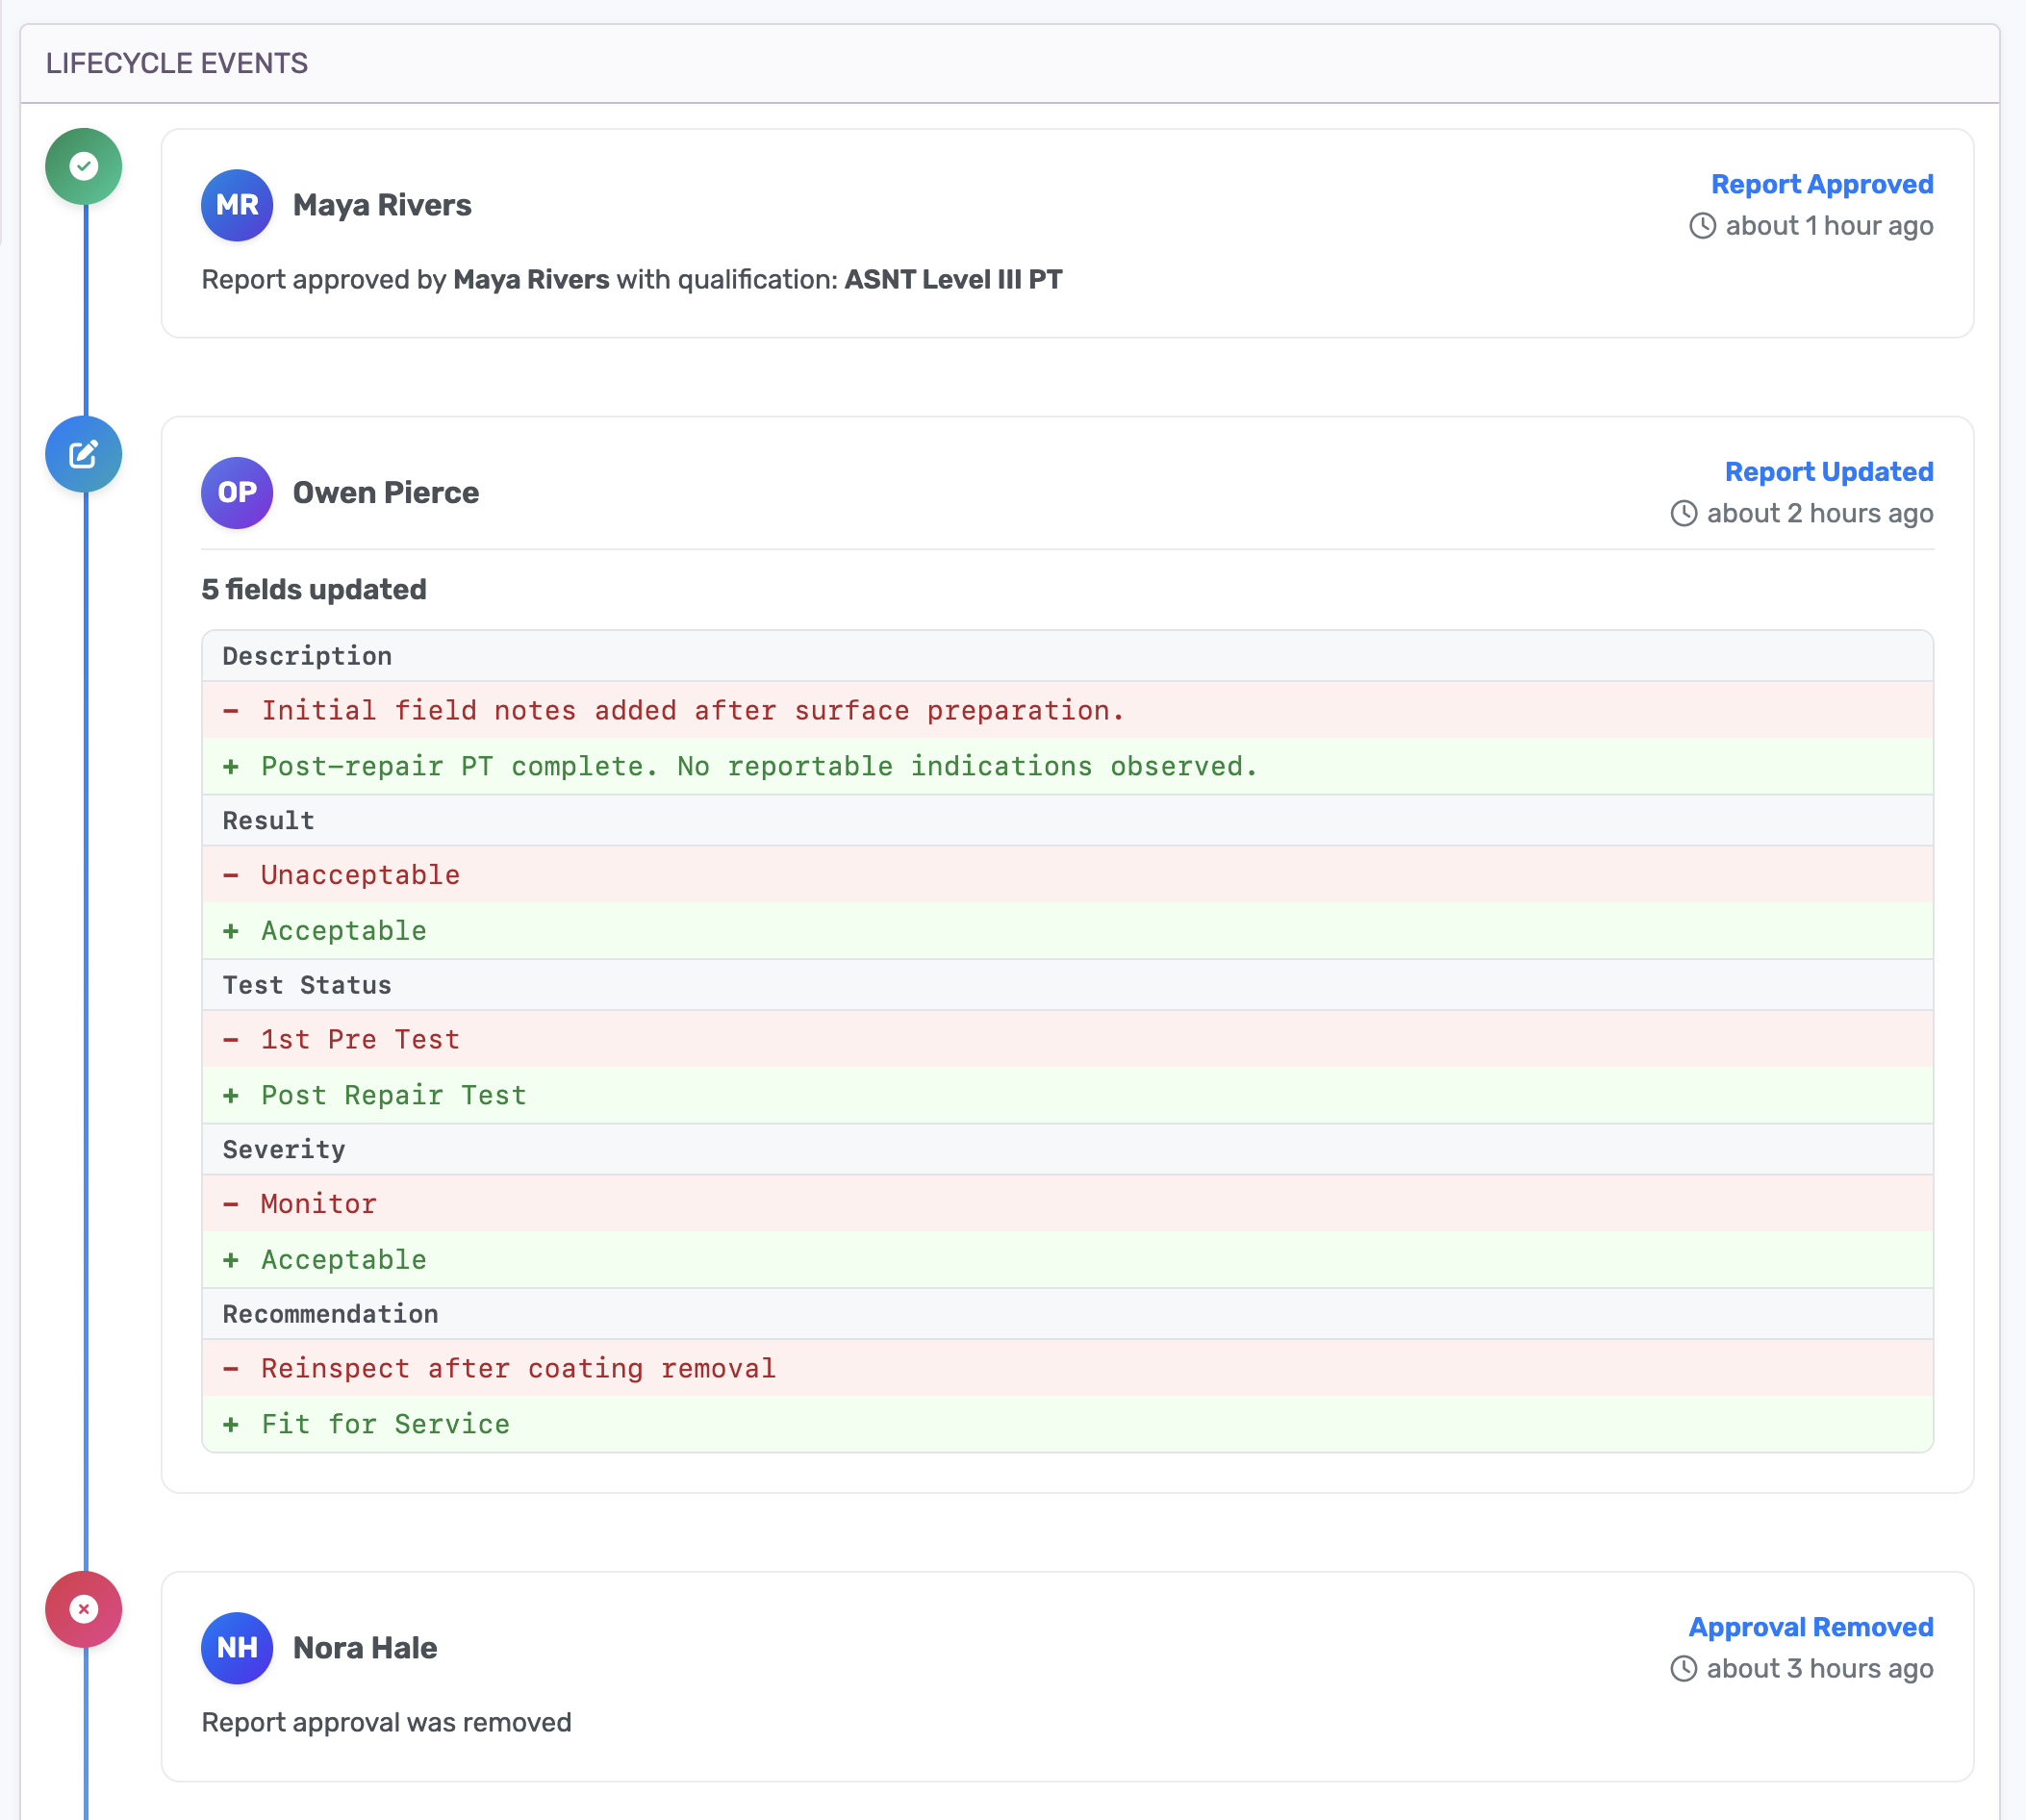Click the clock icon beside about 1 hour ago
The width and height of the screenshot is (2026, 1820).
pyautogui.click(x=1703, y=226)
